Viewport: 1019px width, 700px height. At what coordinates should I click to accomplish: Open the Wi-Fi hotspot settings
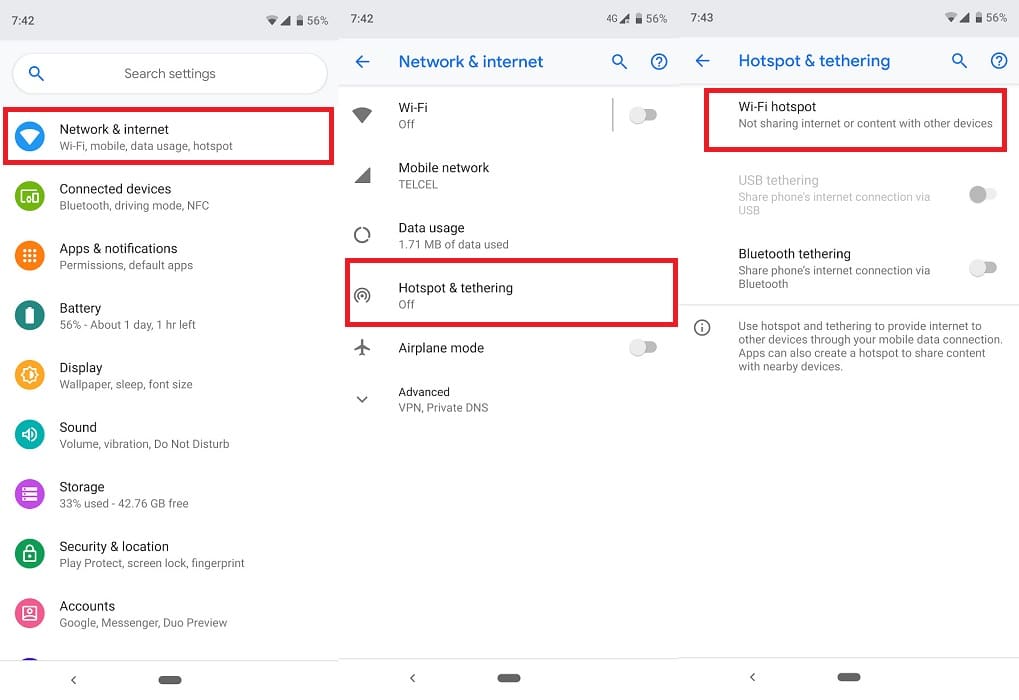855,115
